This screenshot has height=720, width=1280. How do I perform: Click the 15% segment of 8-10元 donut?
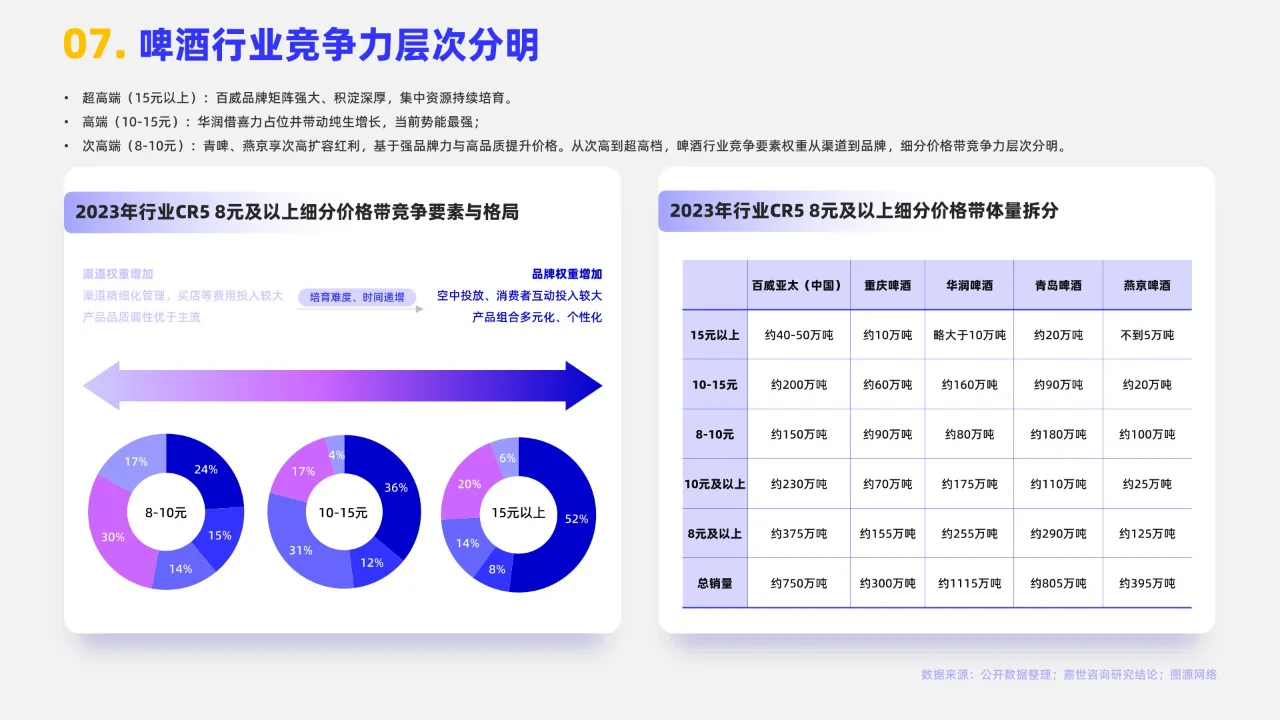220,536
